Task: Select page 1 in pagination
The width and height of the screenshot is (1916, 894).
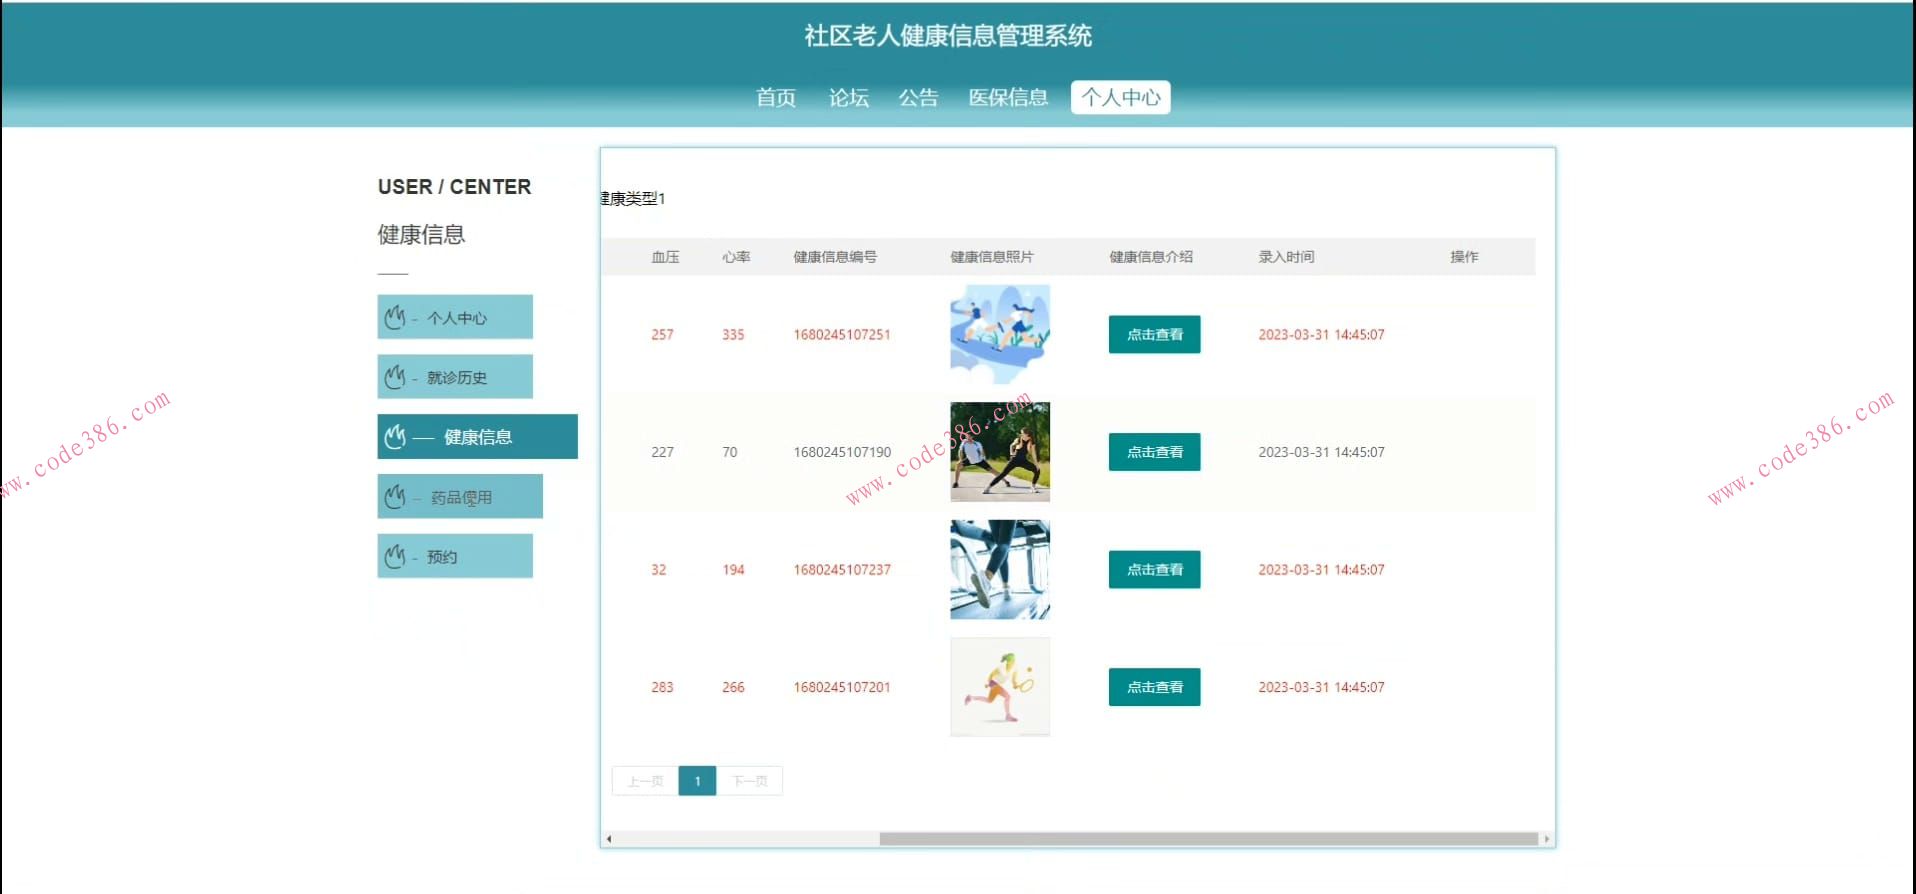Action: pyautogui.click(x=697, y=781)
